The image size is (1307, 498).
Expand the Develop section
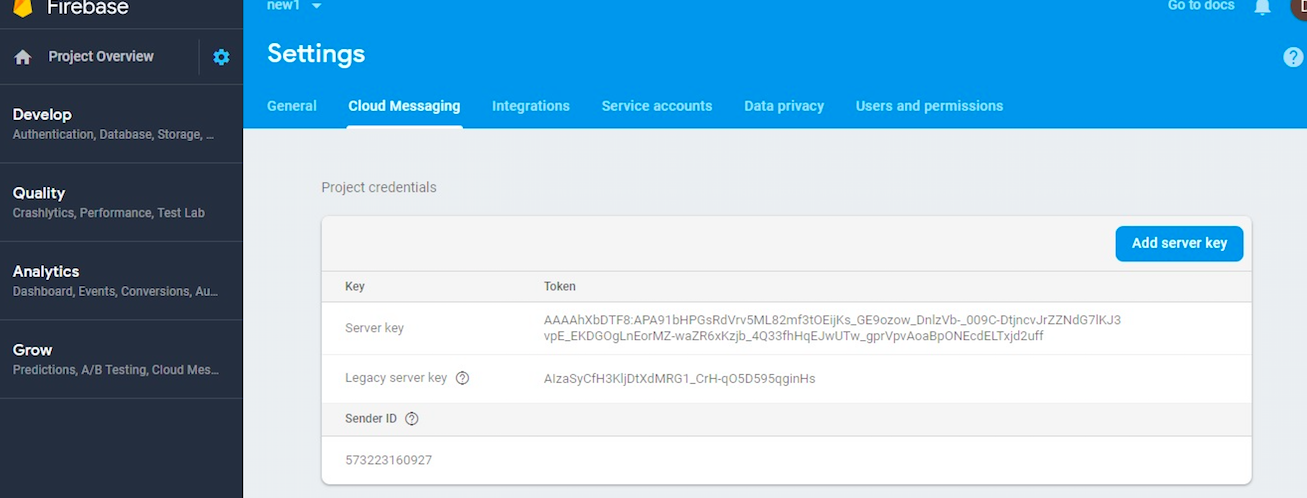click(121, 124)
